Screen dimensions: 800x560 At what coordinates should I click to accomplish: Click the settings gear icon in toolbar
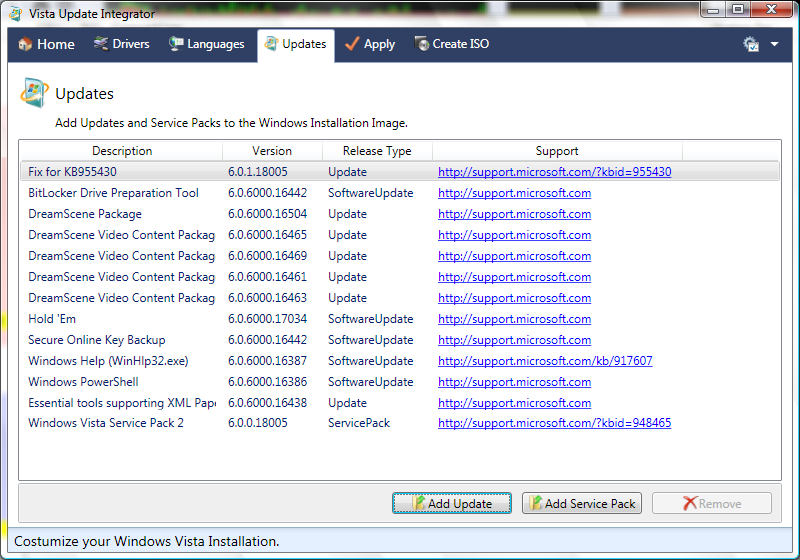tap(751, 44)
